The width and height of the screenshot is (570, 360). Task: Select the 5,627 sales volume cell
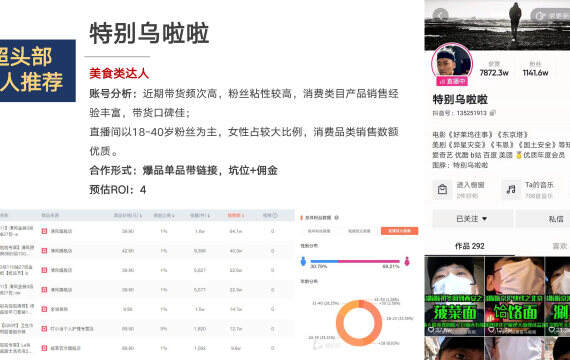tap(200, 270)
